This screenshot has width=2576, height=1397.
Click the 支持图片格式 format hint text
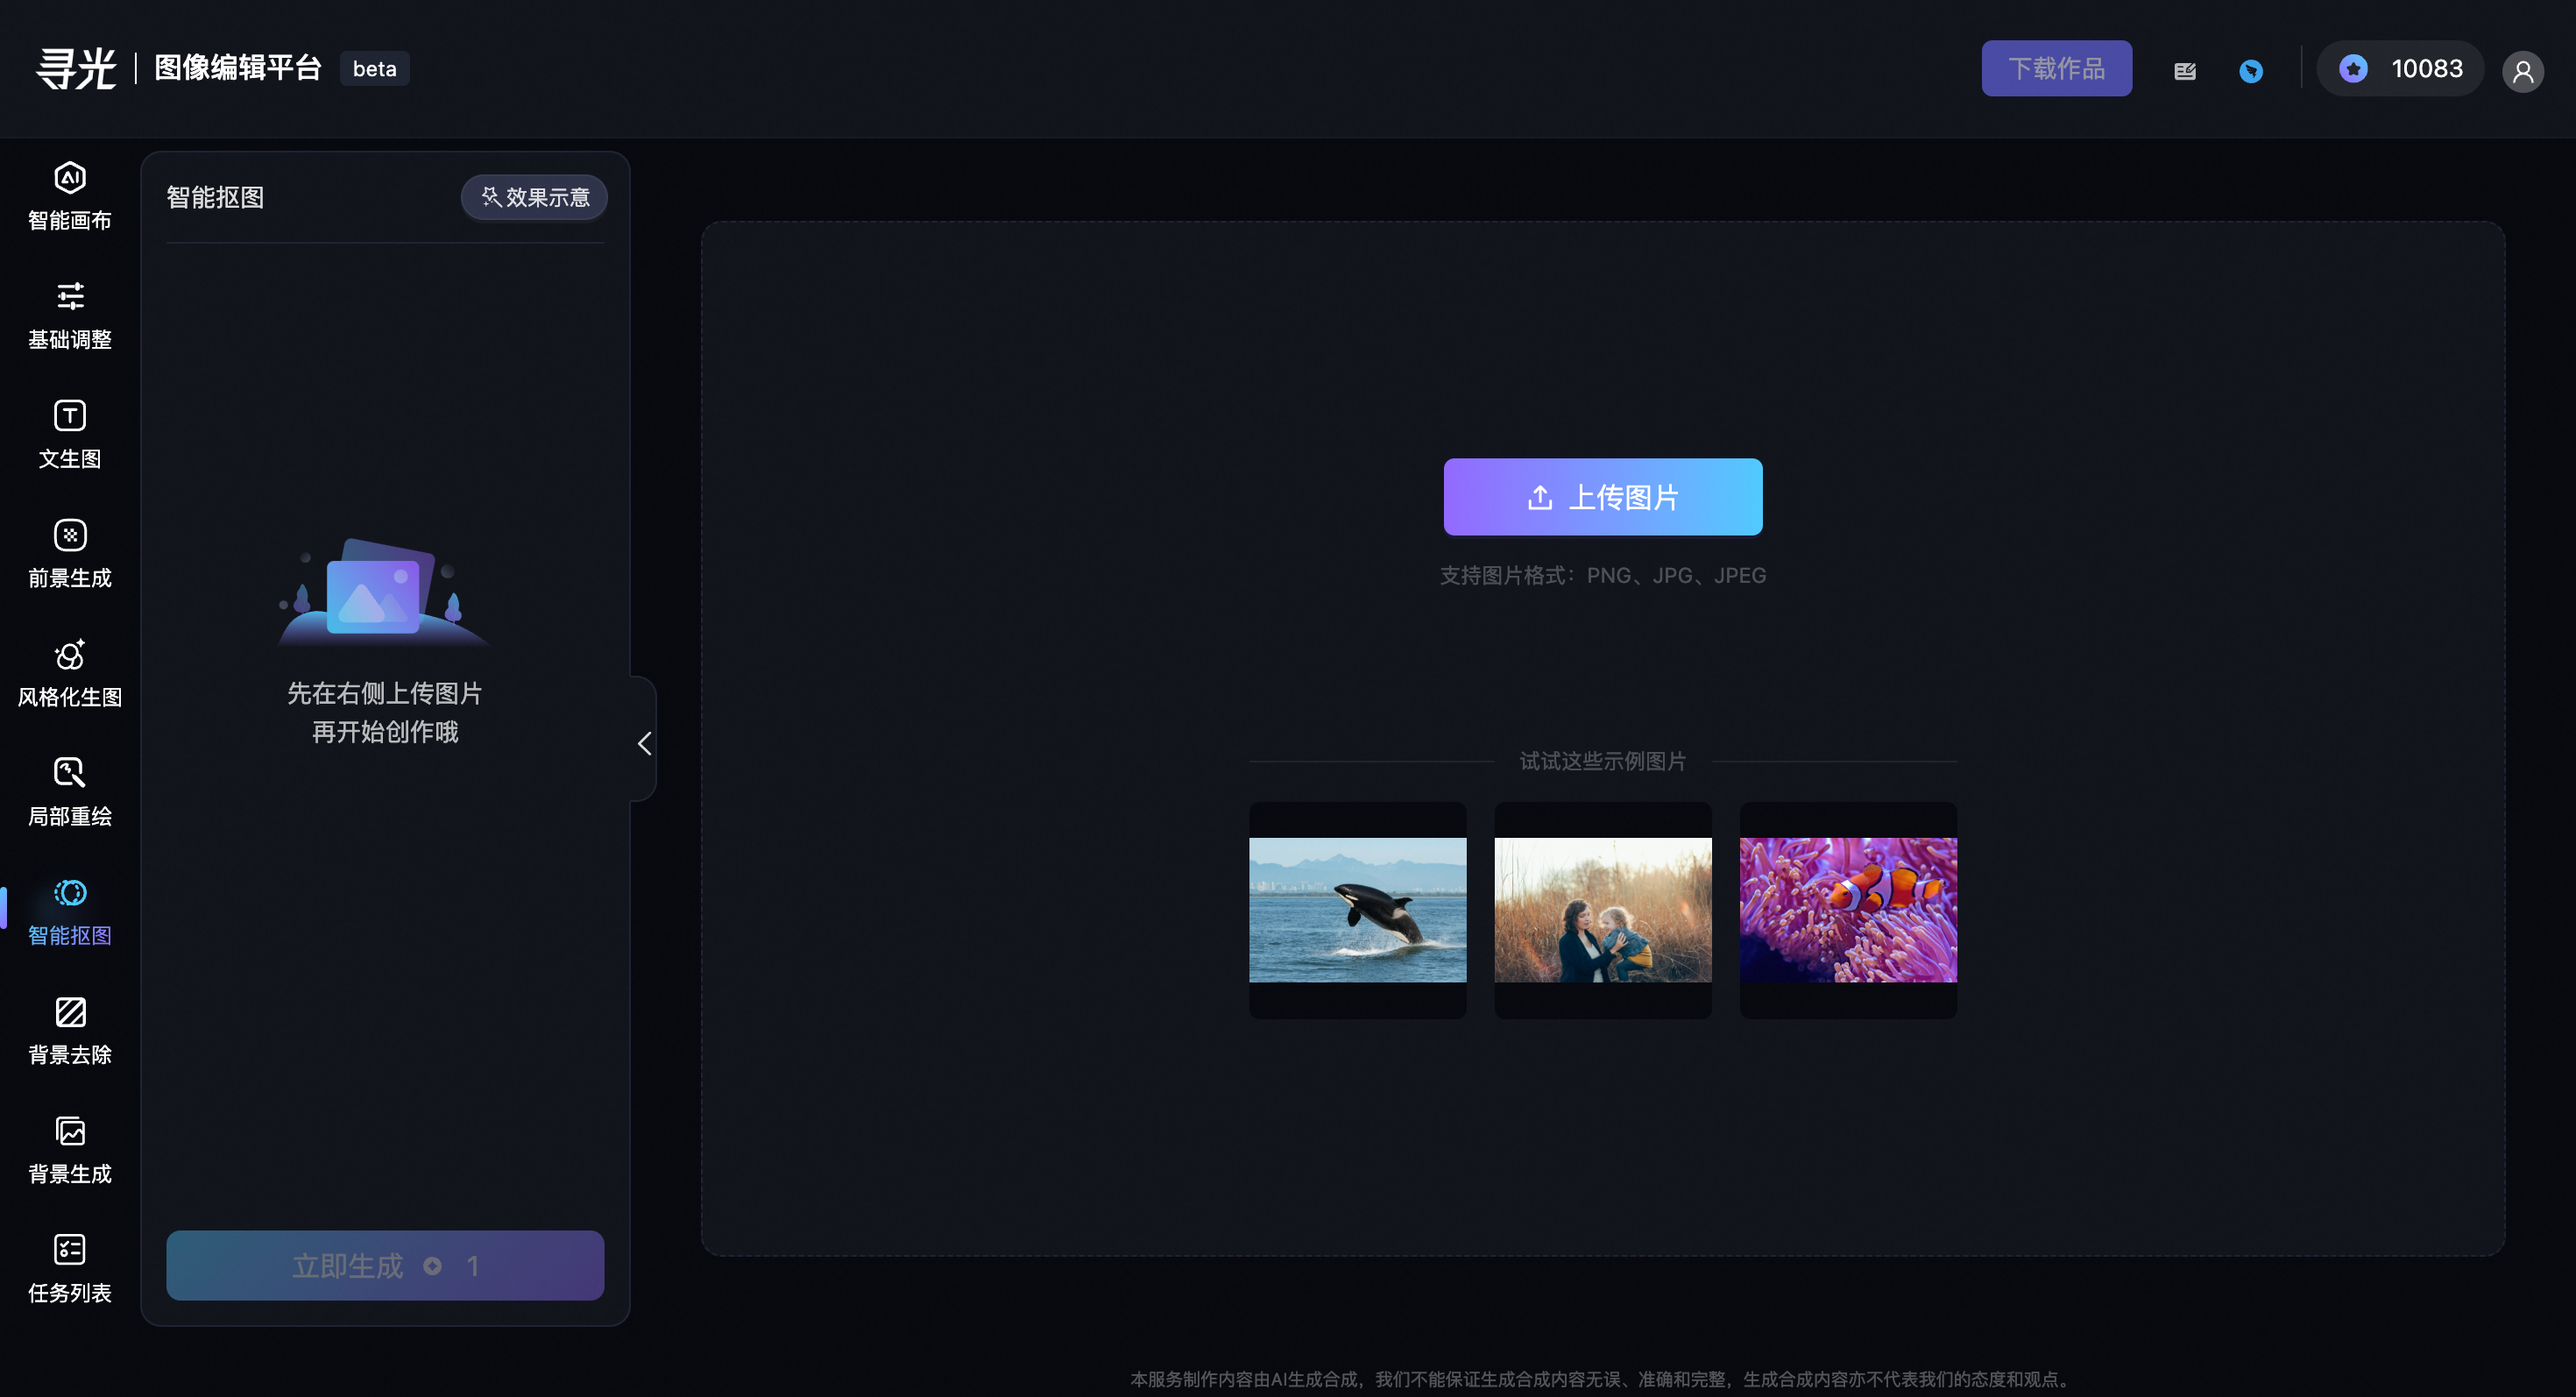click(x=1602, y=575)
